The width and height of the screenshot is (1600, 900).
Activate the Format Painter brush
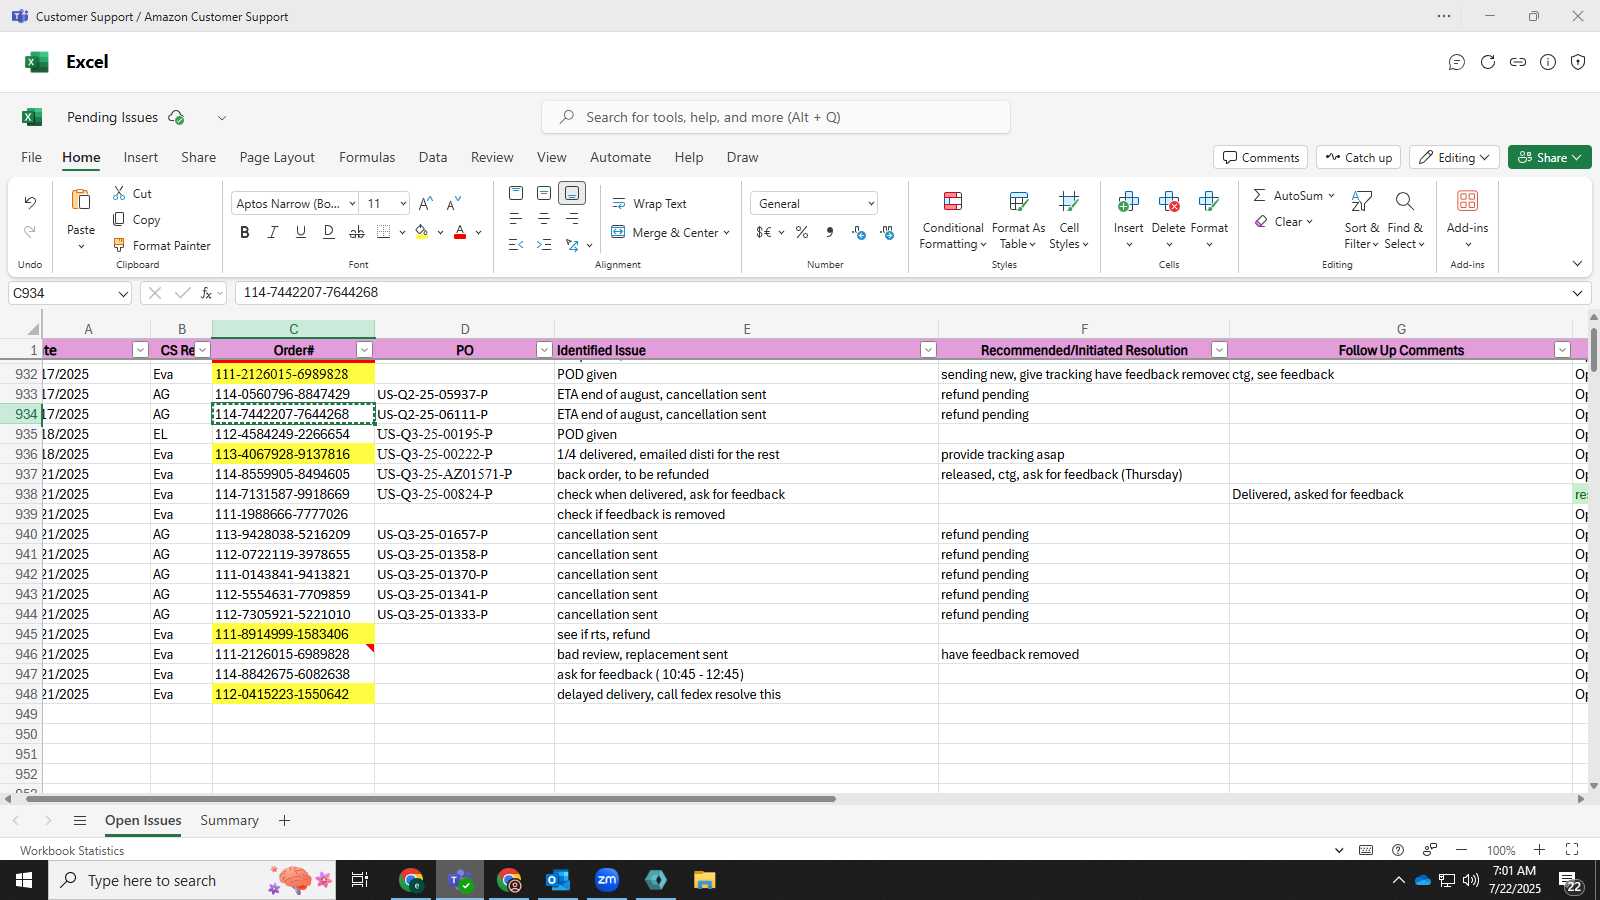(x=119, y=245)
